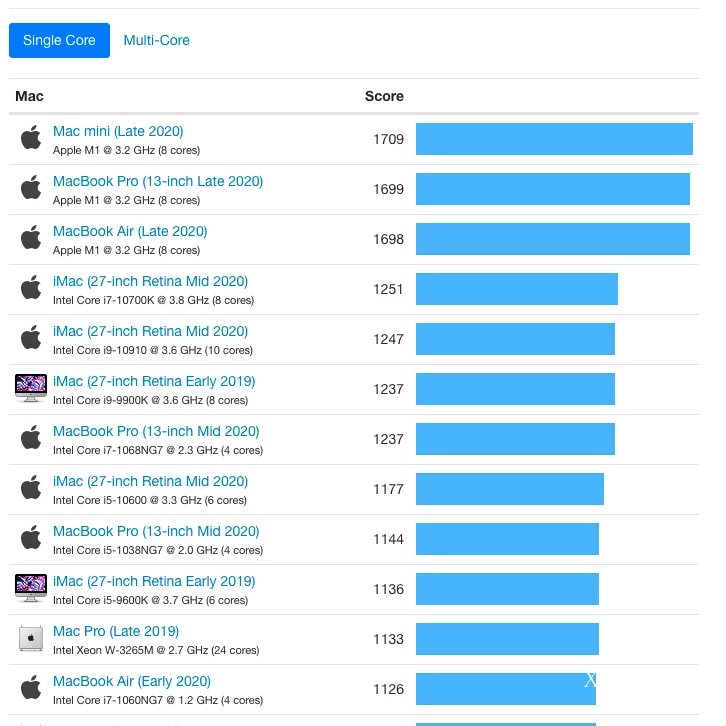Click the score bar for Mac Pro 1133

click(x=507, y=639)
